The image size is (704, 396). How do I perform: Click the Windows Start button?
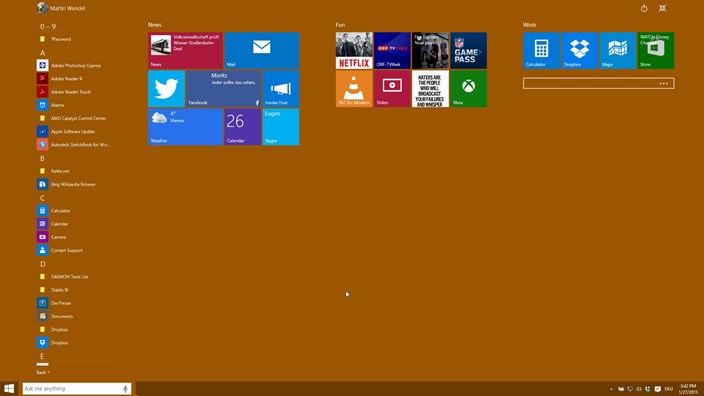9,388
